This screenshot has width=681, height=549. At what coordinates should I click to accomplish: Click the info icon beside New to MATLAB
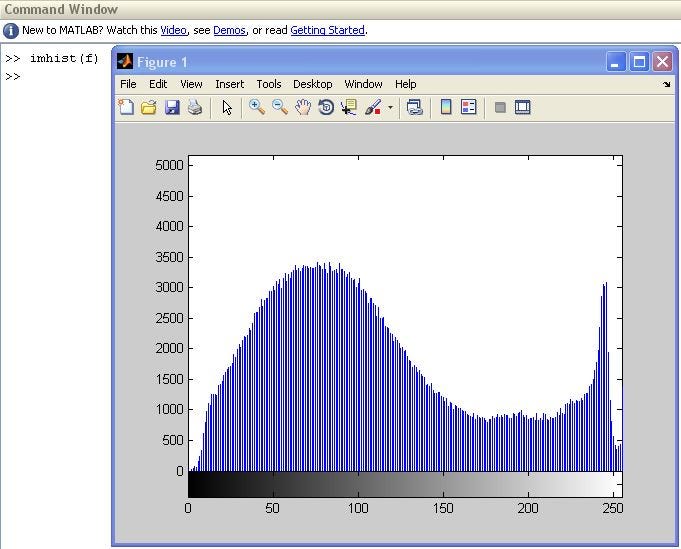11,31
